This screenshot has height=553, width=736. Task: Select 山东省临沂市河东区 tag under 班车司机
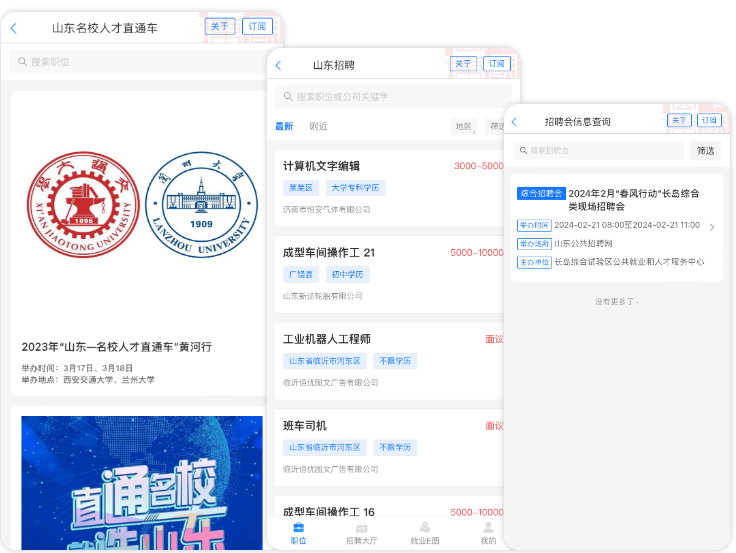click(x=325, y=447)
